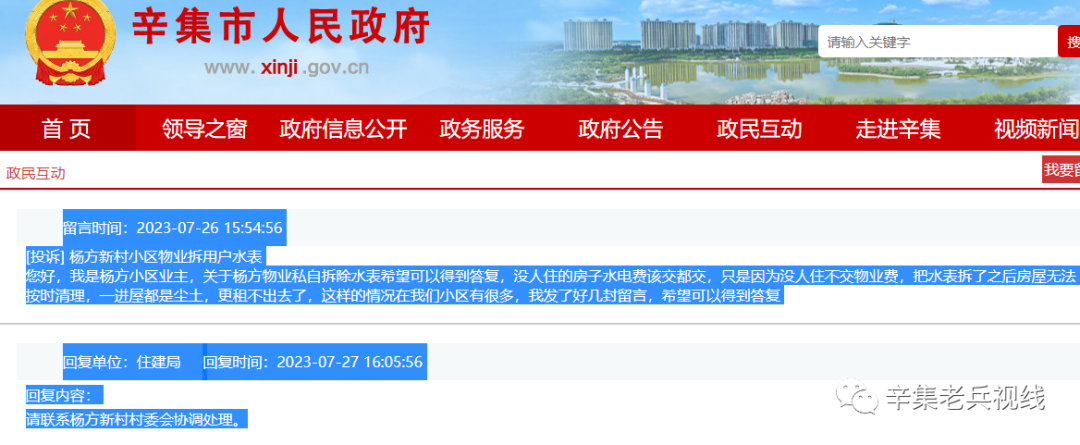Select the 政府信息公开 navigation item
1080x445 pixels.
343,129
